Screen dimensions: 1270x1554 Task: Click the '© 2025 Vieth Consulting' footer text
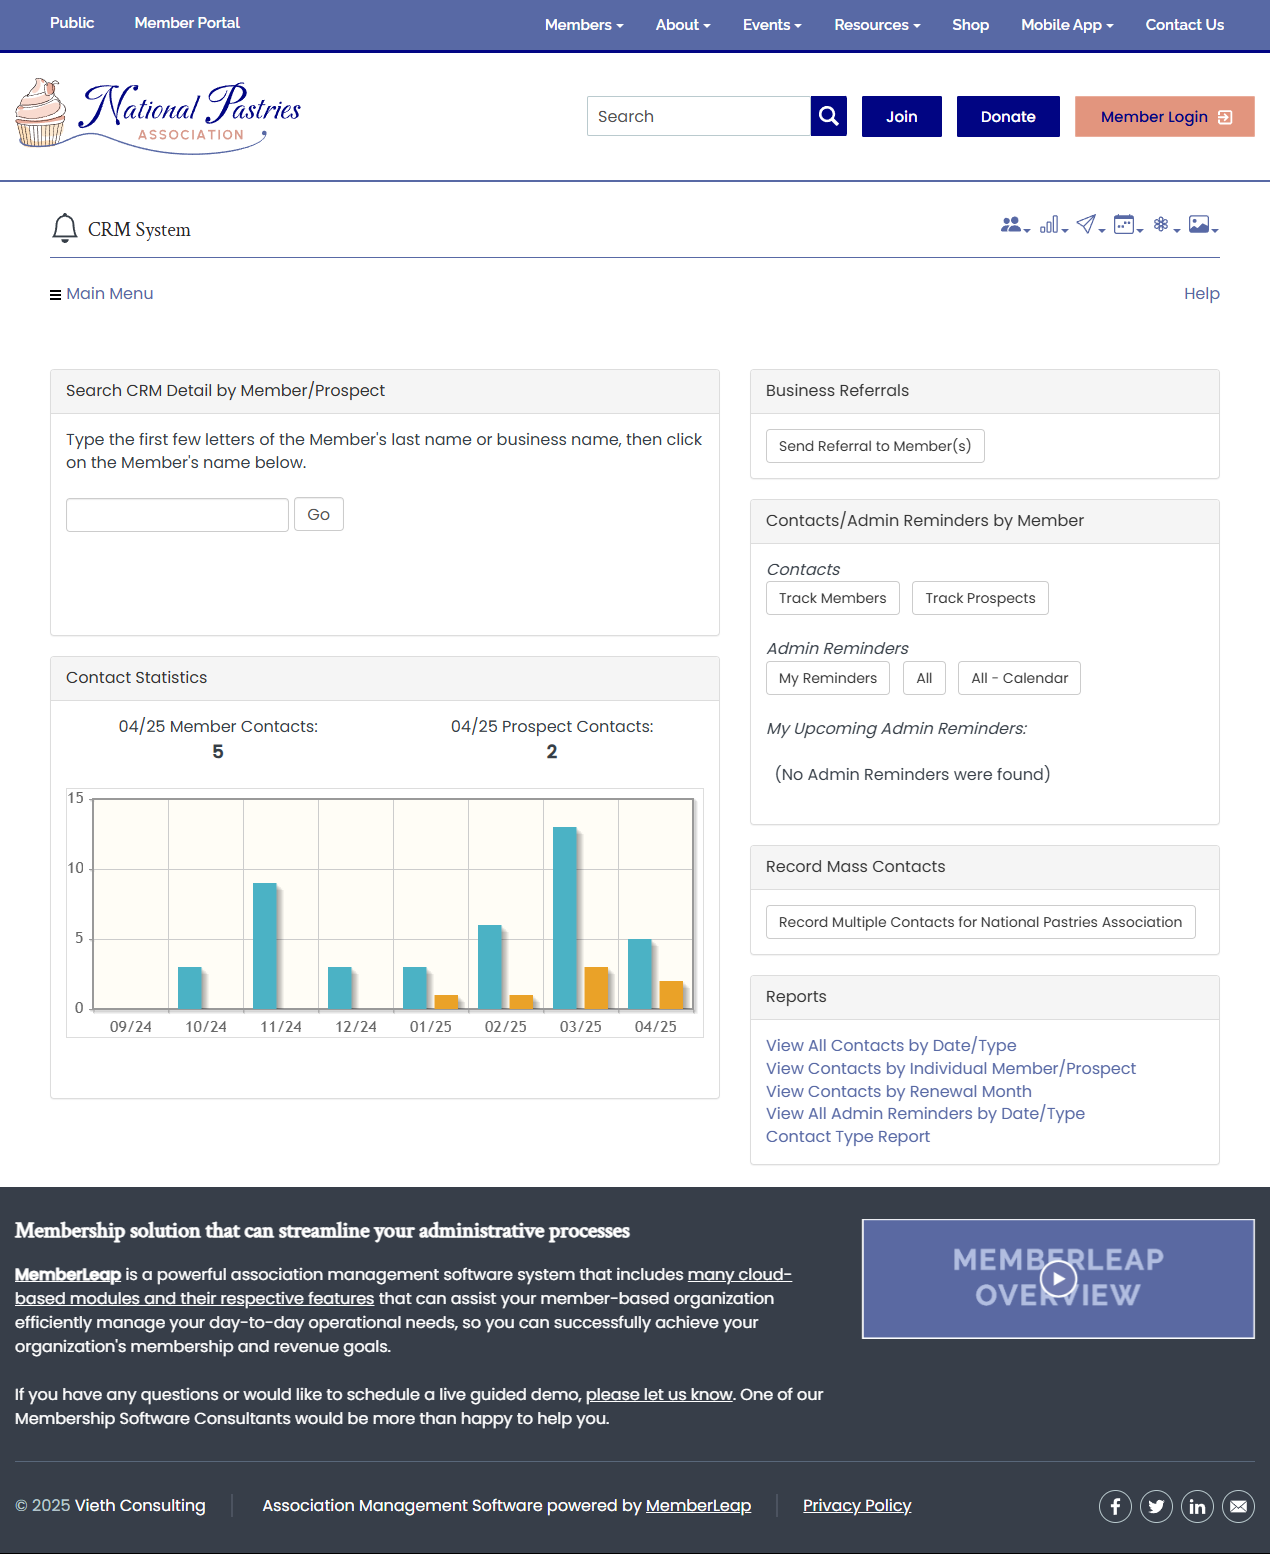[110, 1506]
